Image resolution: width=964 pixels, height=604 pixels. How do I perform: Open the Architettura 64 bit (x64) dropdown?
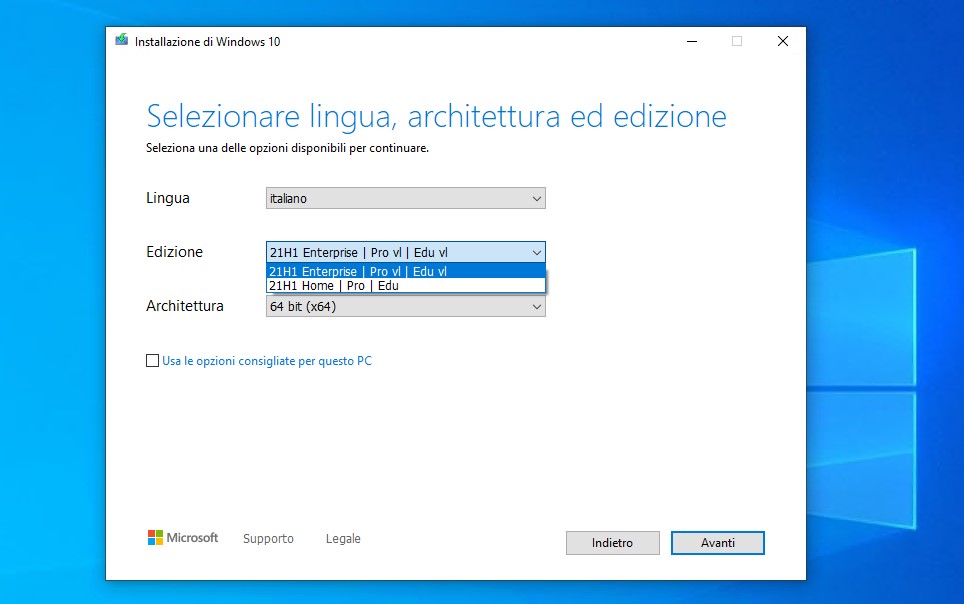pos(406,306)
